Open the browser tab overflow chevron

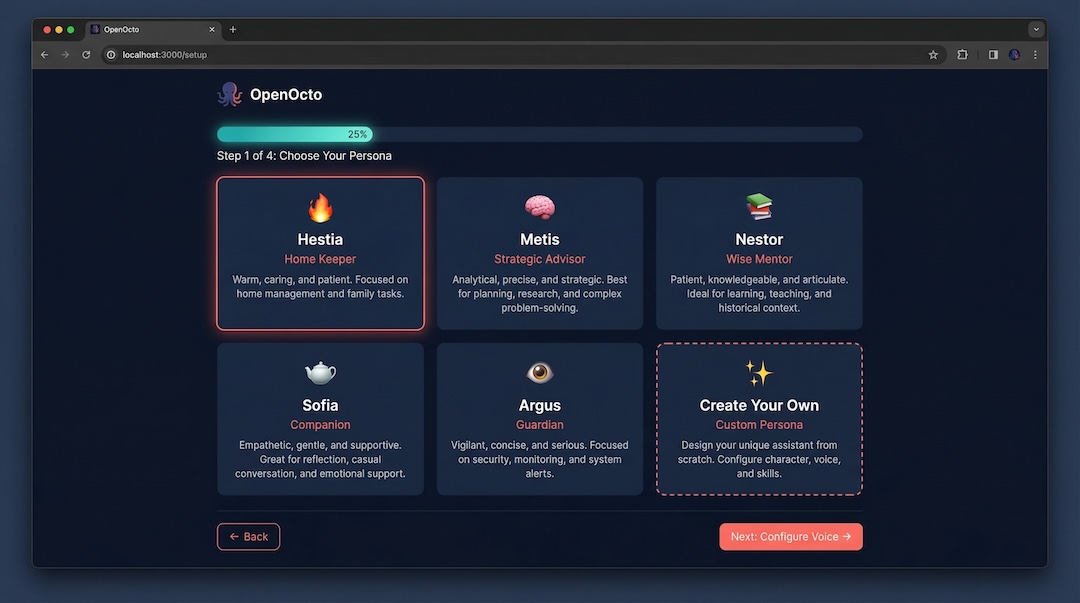point(1035,29)
